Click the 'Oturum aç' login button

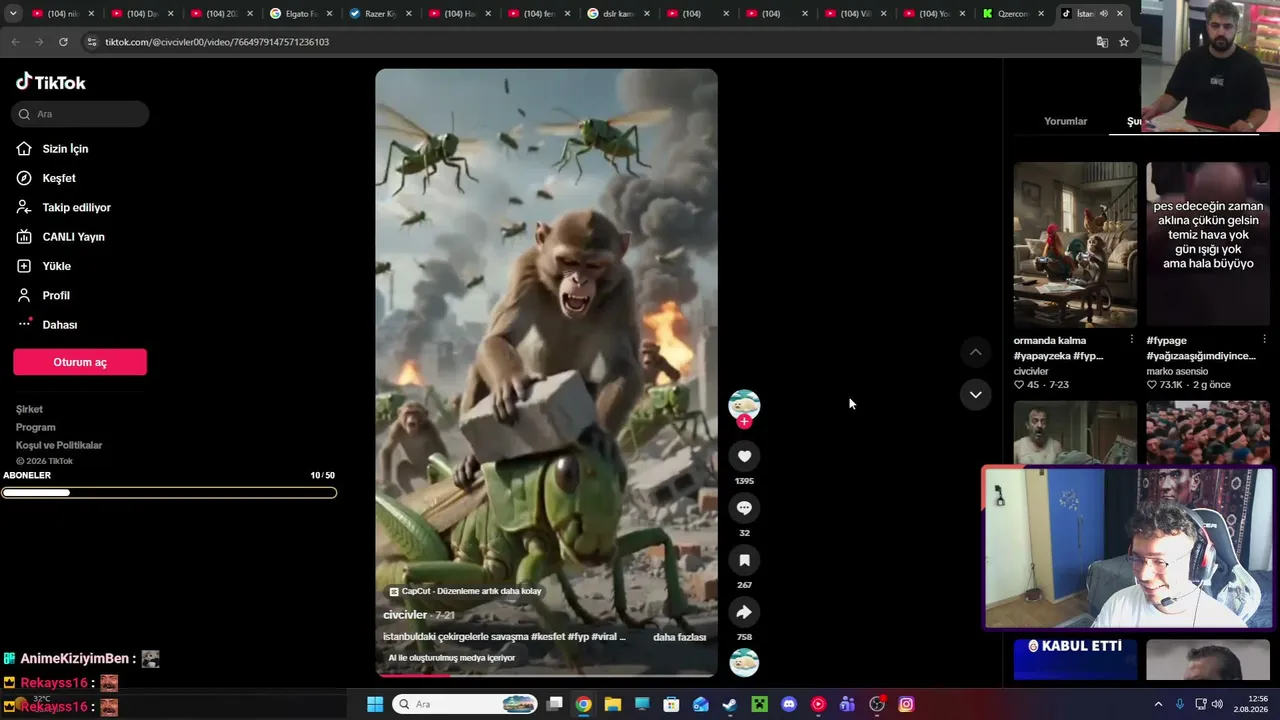tap(80, 362)
